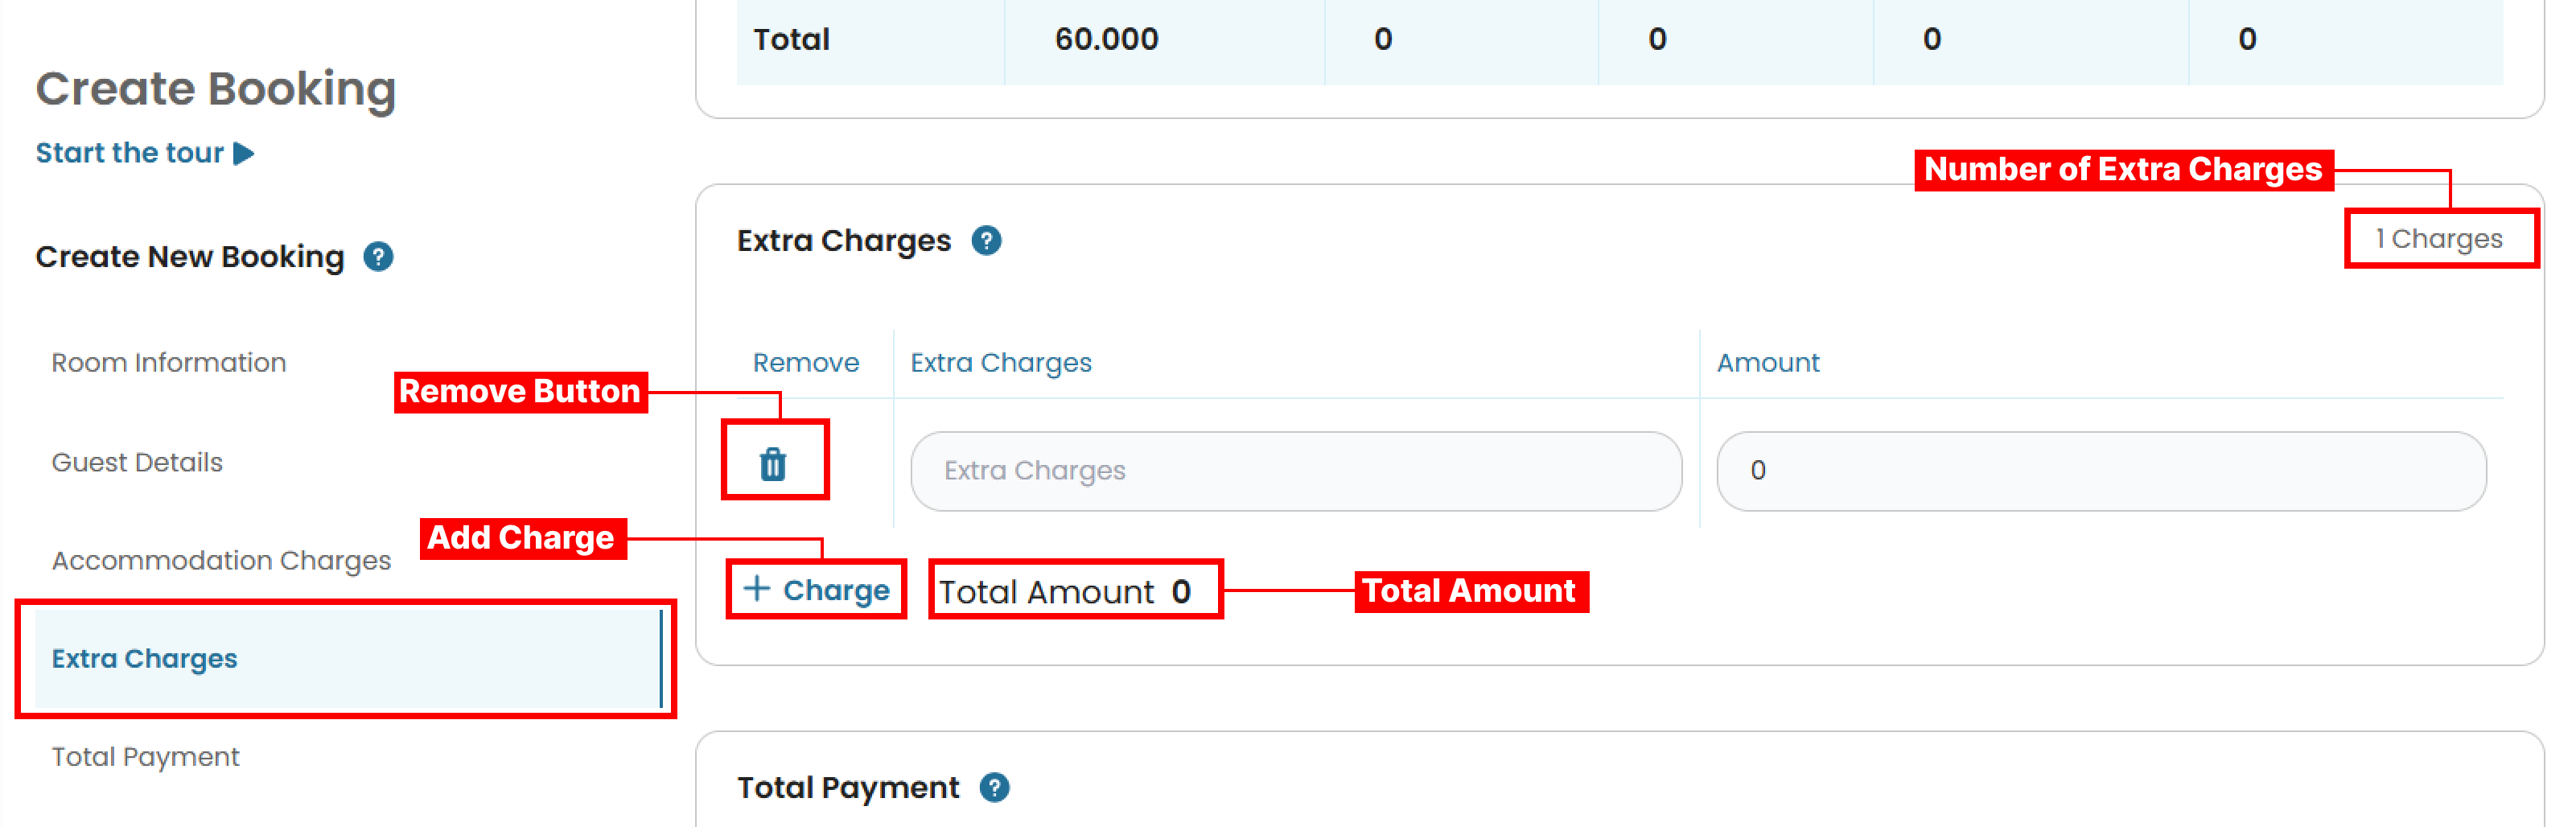Open the Total Payment help icon
2576x827 pixels.
994,788
